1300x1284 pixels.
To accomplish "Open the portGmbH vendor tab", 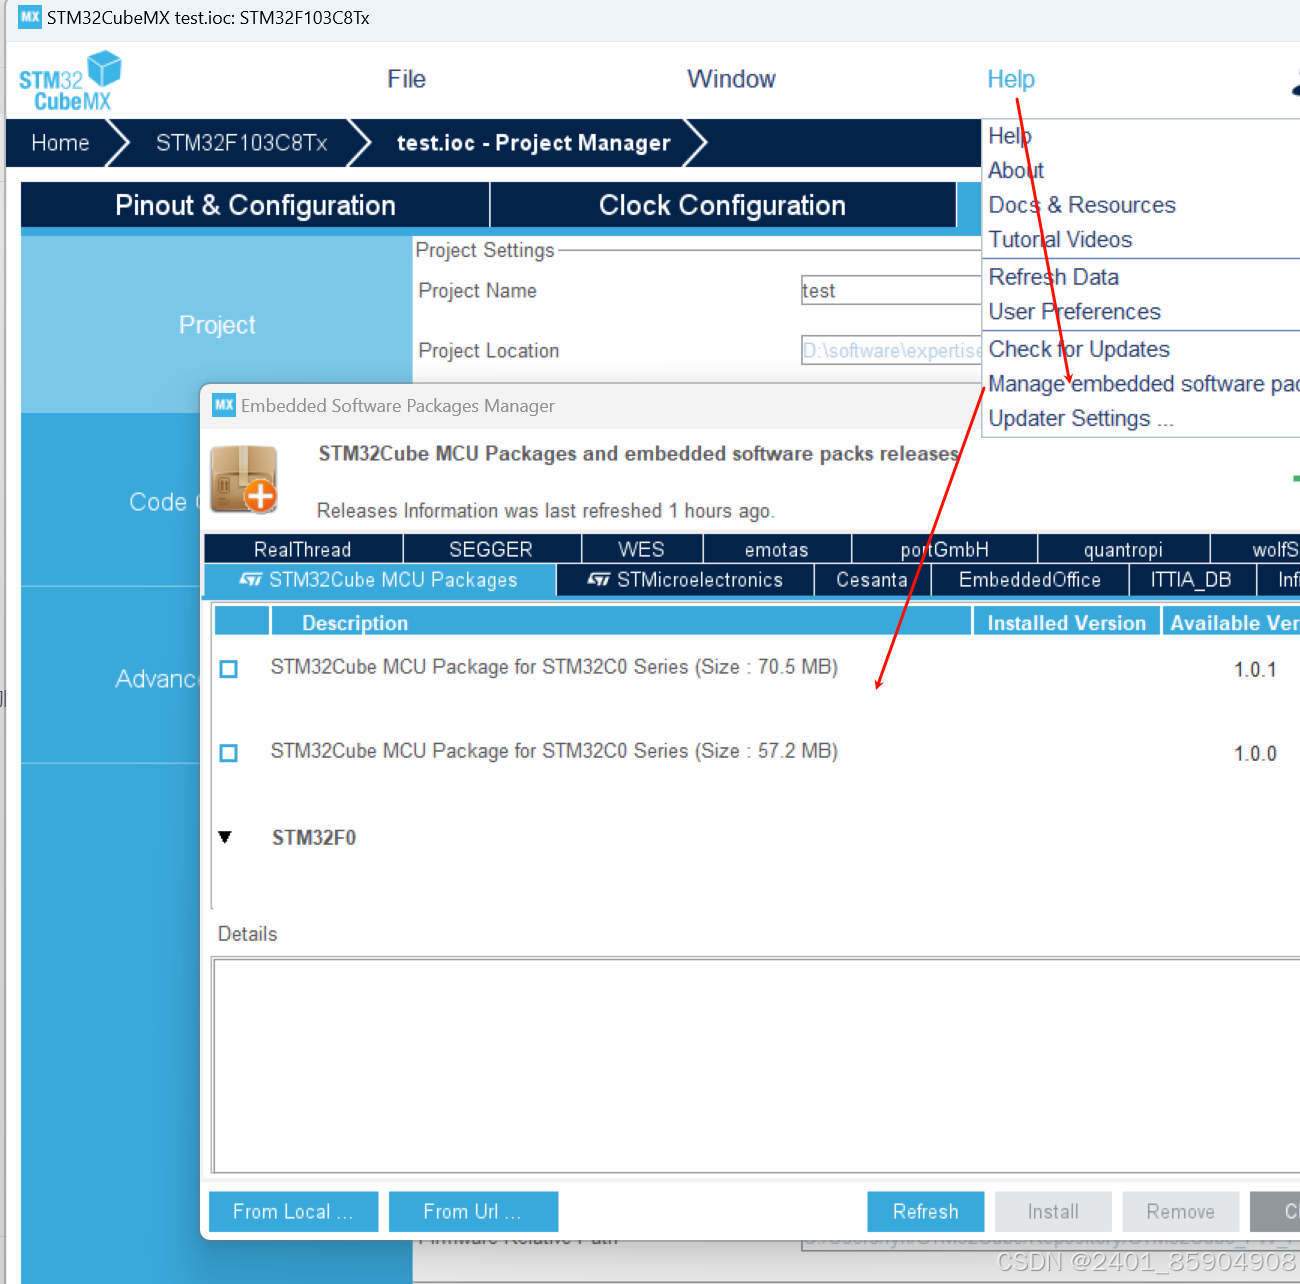I will pos(944,549).
